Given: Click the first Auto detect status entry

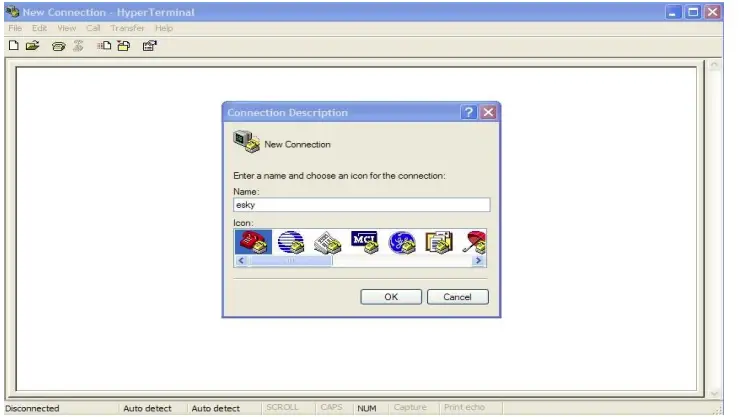Looking at the screenshot, I should tap(148, 409).
